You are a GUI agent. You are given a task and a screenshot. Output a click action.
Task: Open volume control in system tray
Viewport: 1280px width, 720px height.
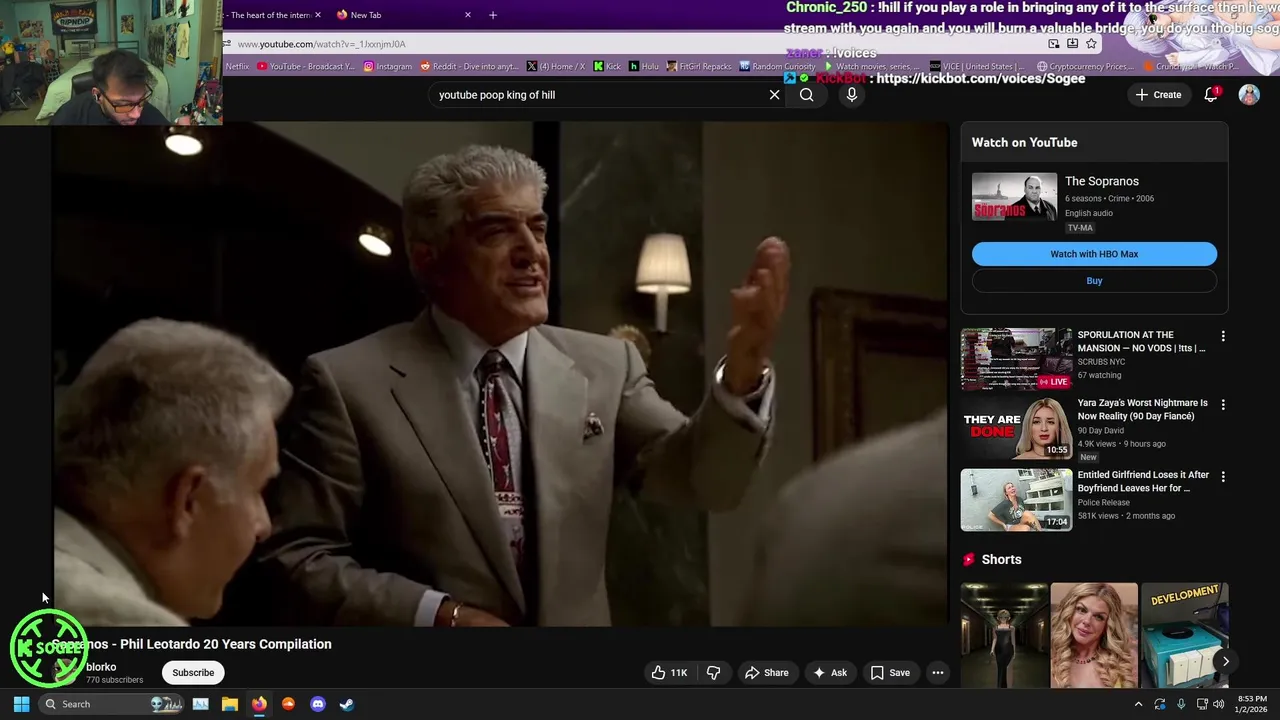pyautogui.click(x=1218, y=704)
